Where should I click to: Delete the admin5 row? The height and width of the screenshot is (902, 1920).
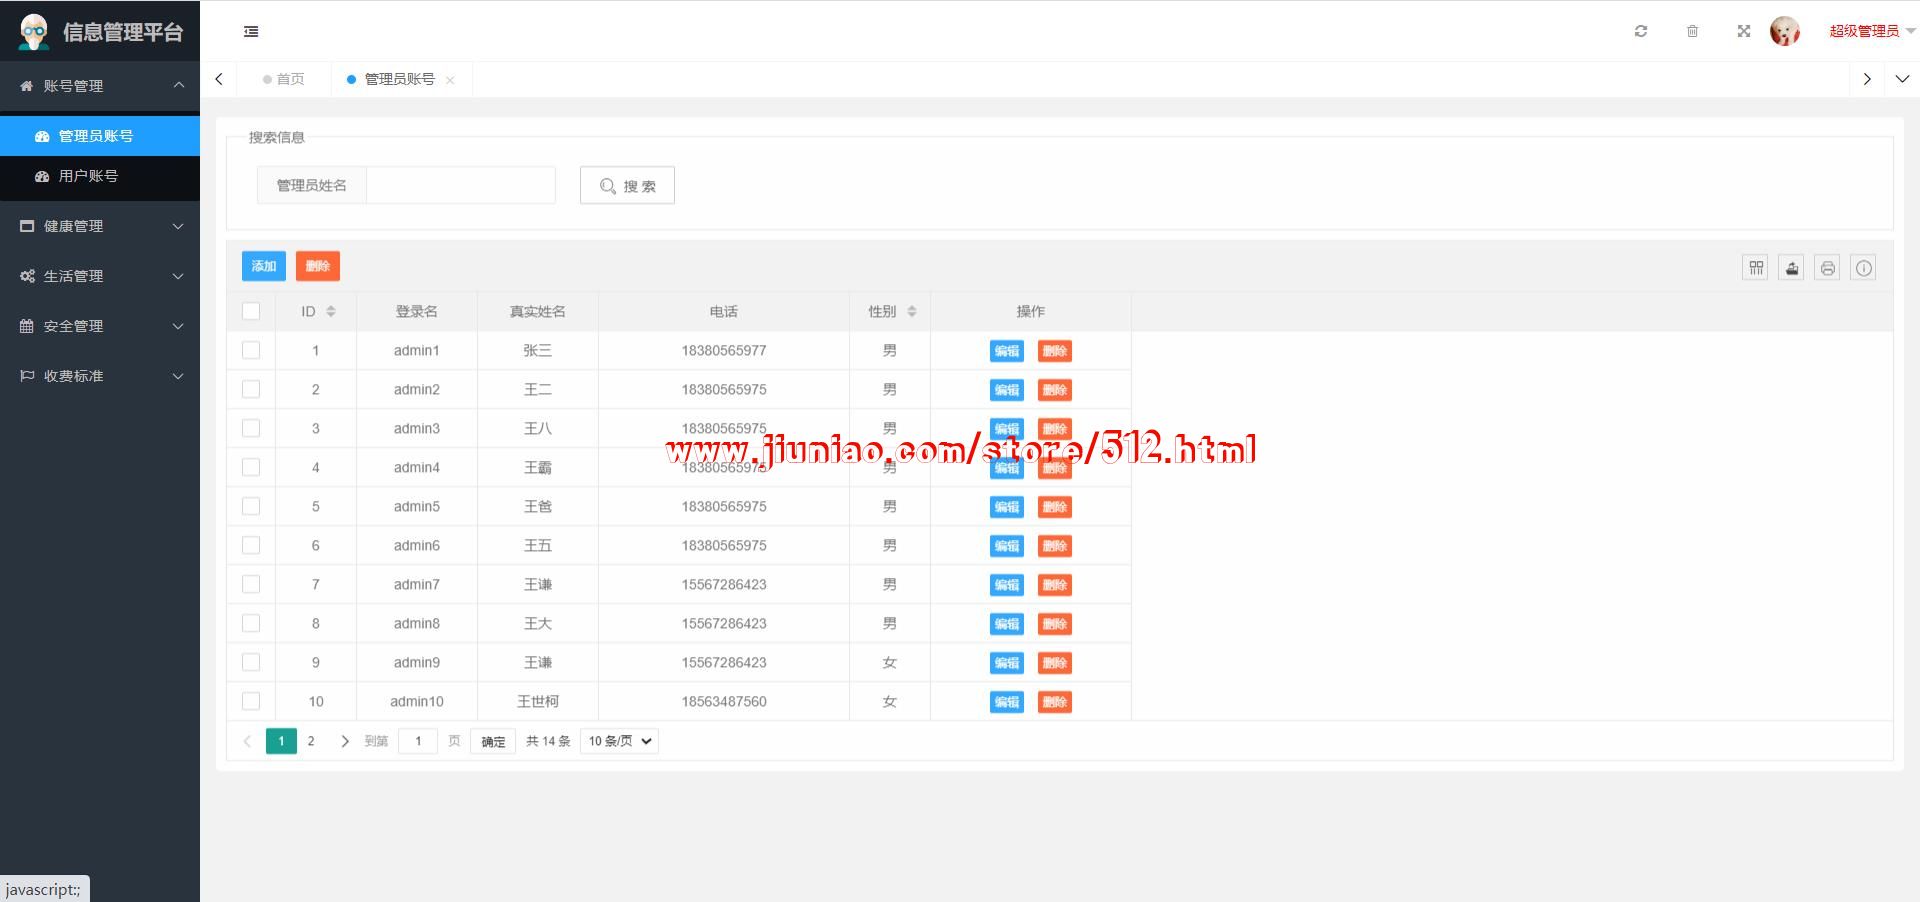point(1055,507)
